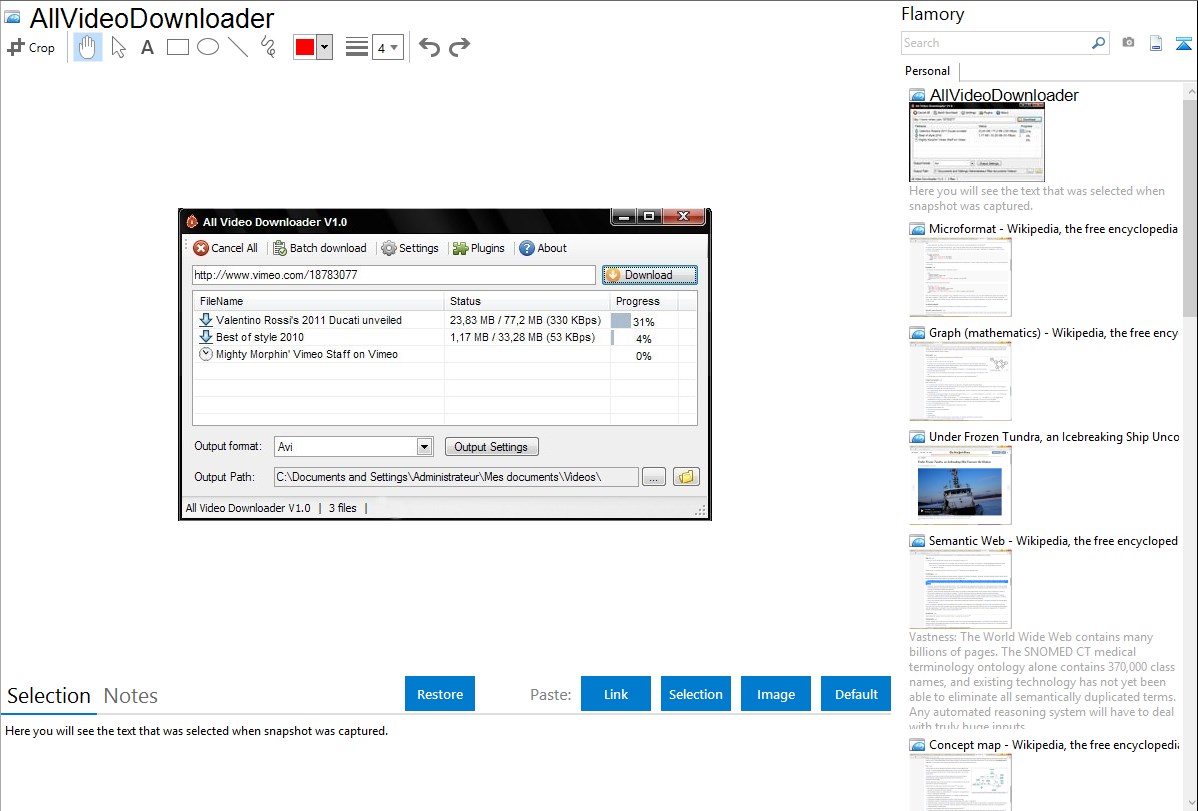The image size is (1198, 811).
Task: Click the red color swatch
Action: coord(305,47)
